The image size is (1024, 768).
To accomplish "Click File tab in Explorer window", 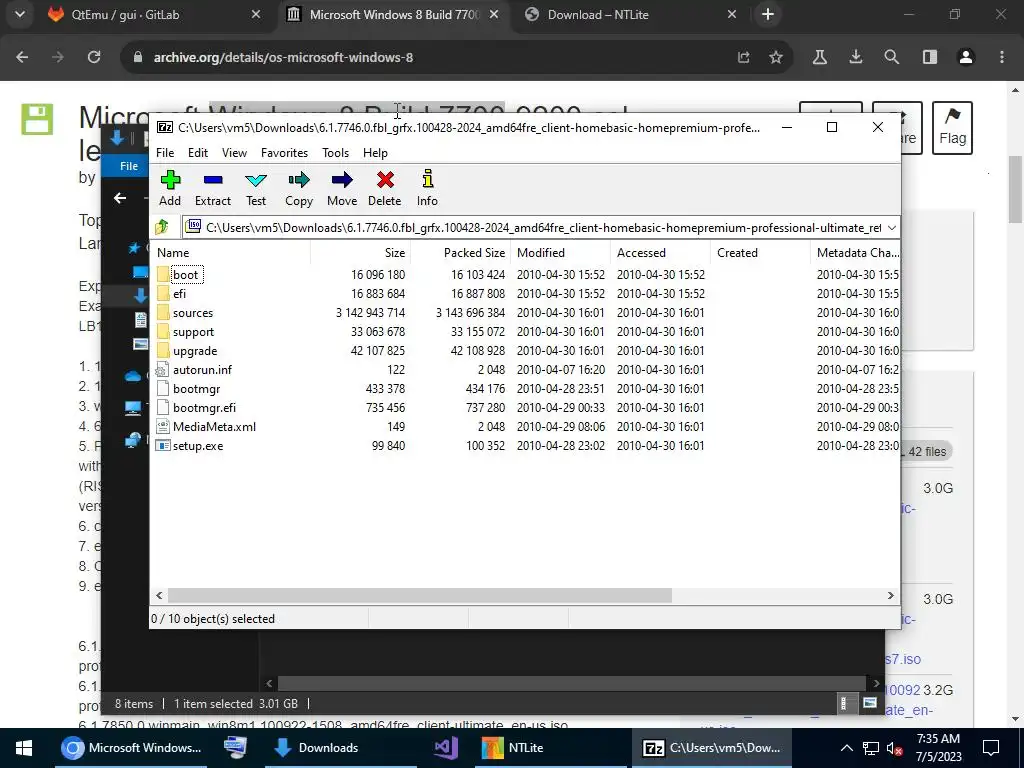I will pos(129,166).
